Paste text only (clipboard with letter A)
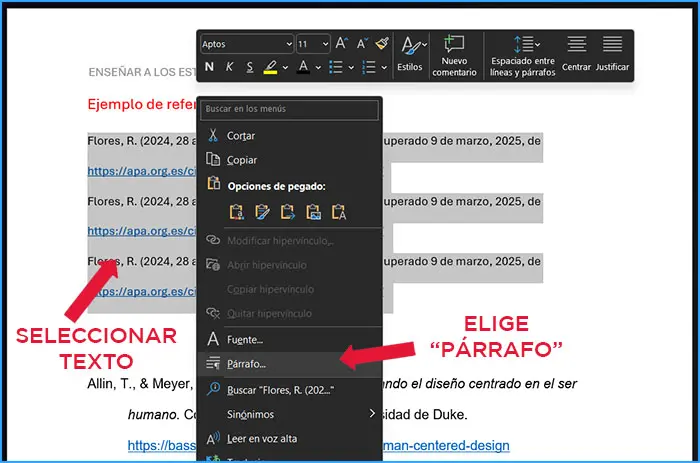The width and height of the screenshot is (700, 463). 339,212
